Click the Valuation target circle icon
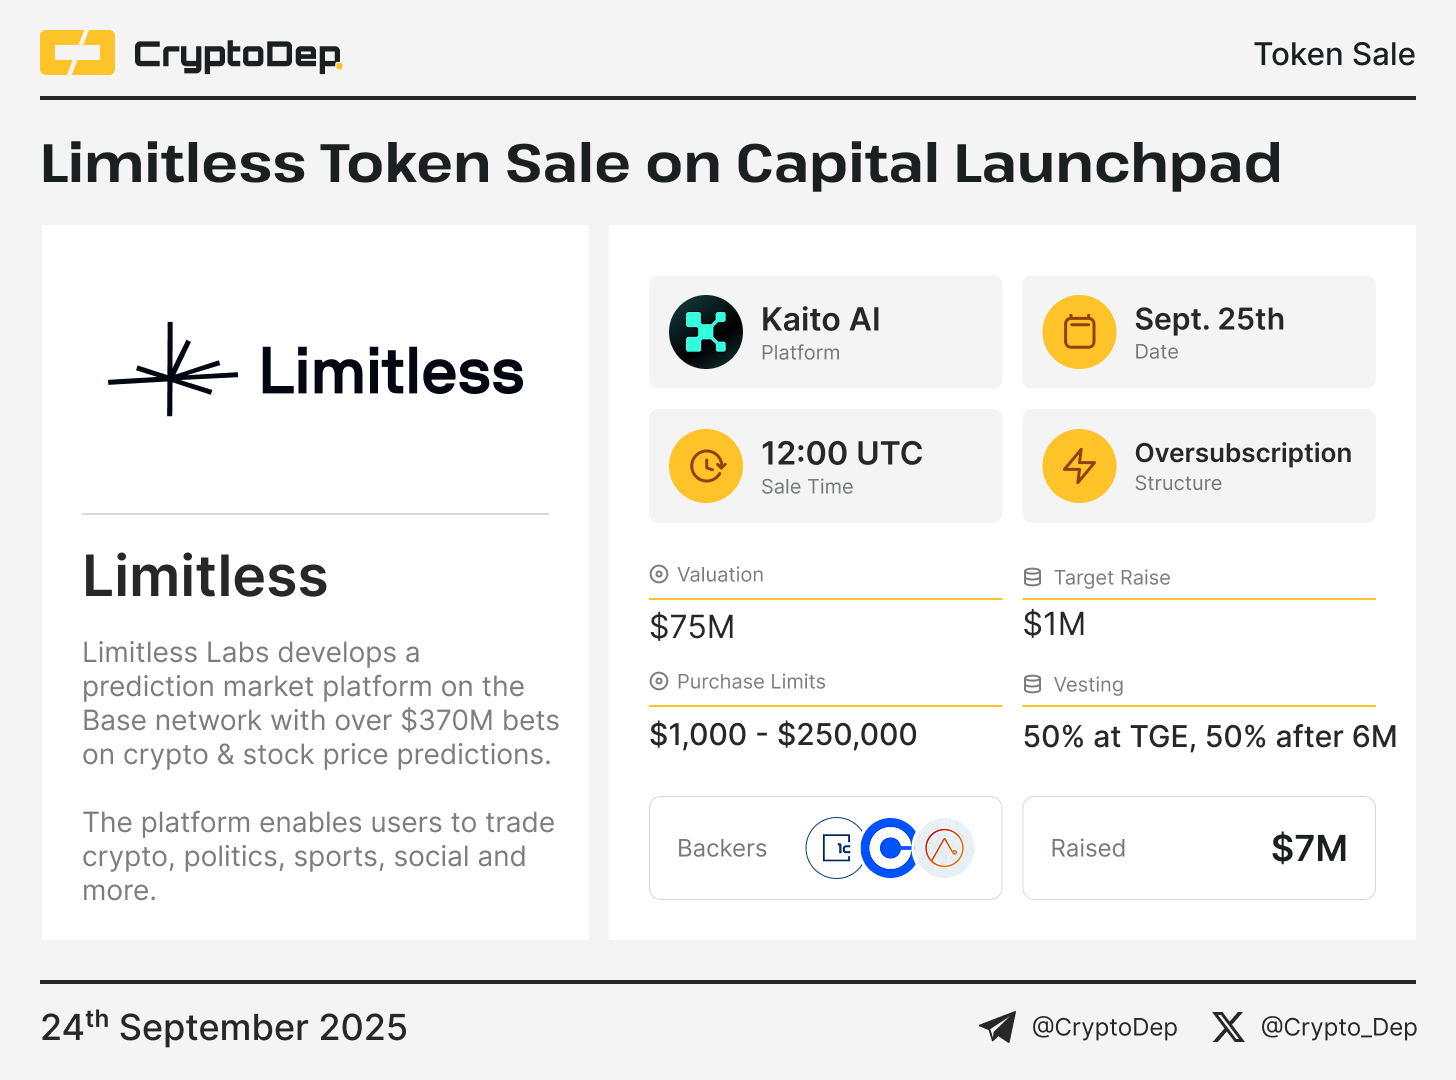1456x1080 pixels. click(659, 574)
